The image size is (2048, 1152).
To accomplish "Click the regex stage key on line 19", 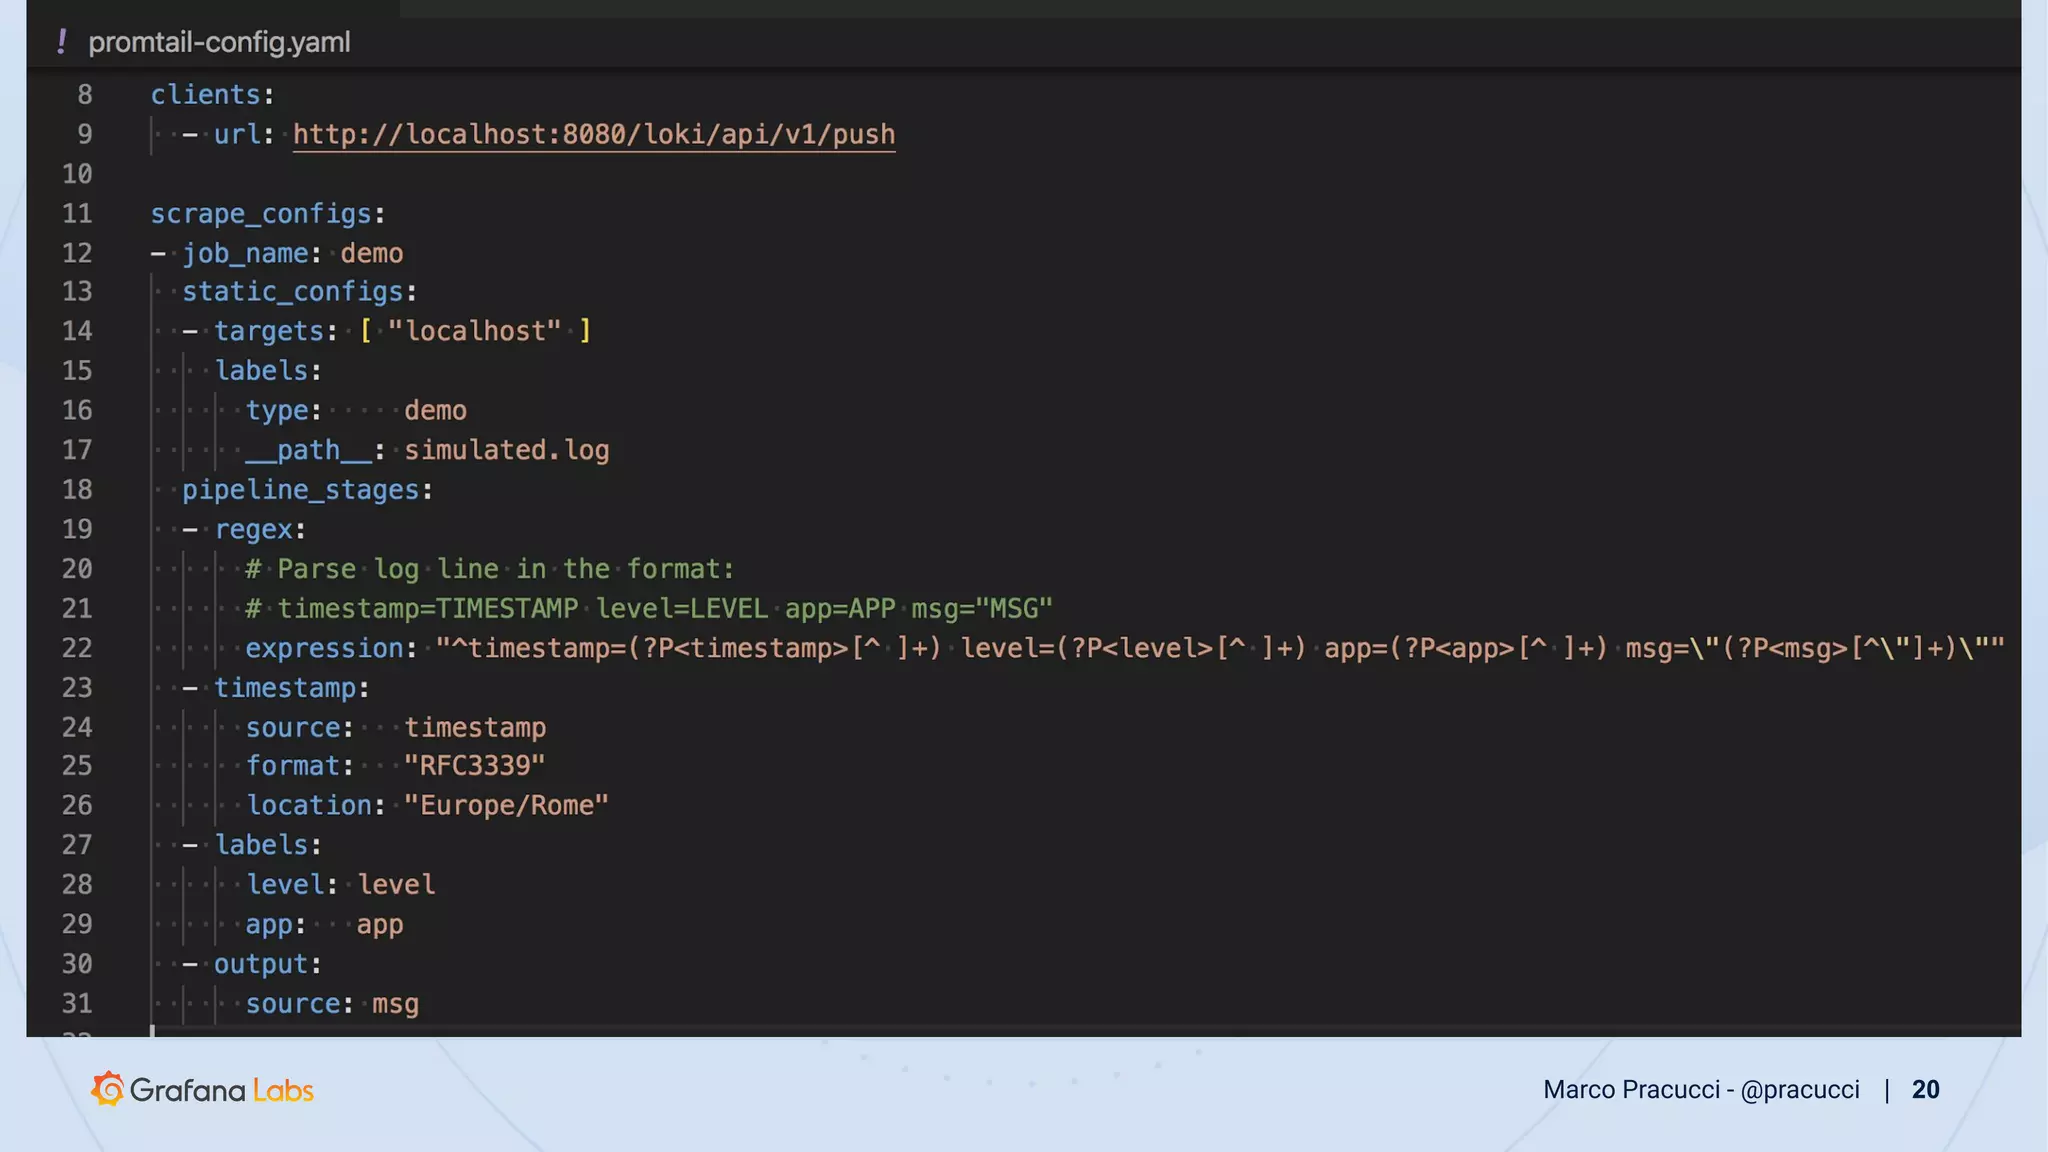I will [x=253, y=529].
